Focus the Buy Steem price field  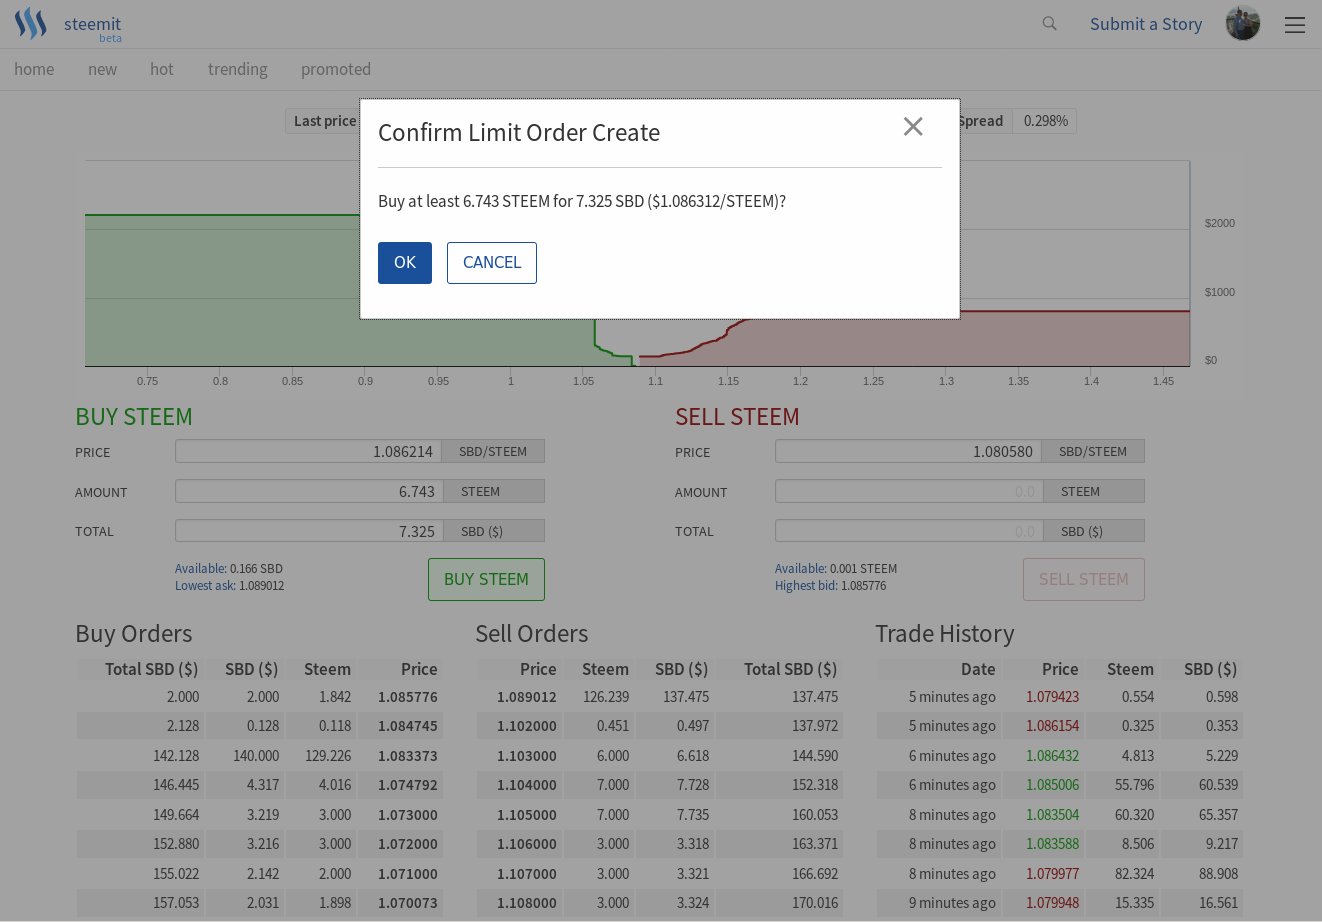pyautogui.click(x=309, y=451)
